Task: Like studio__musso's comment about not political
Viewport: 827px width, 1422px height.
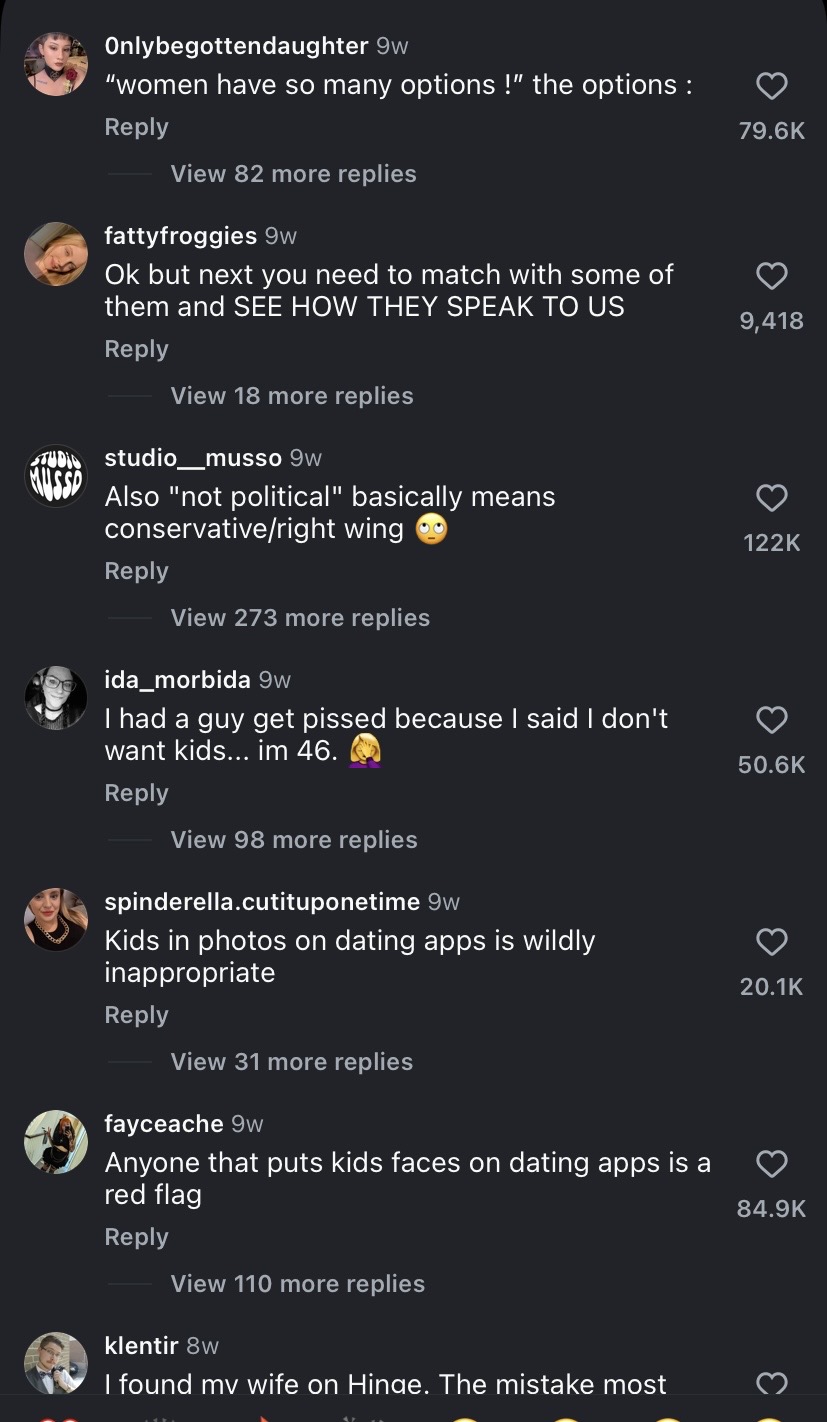Action: coord(771,498)
